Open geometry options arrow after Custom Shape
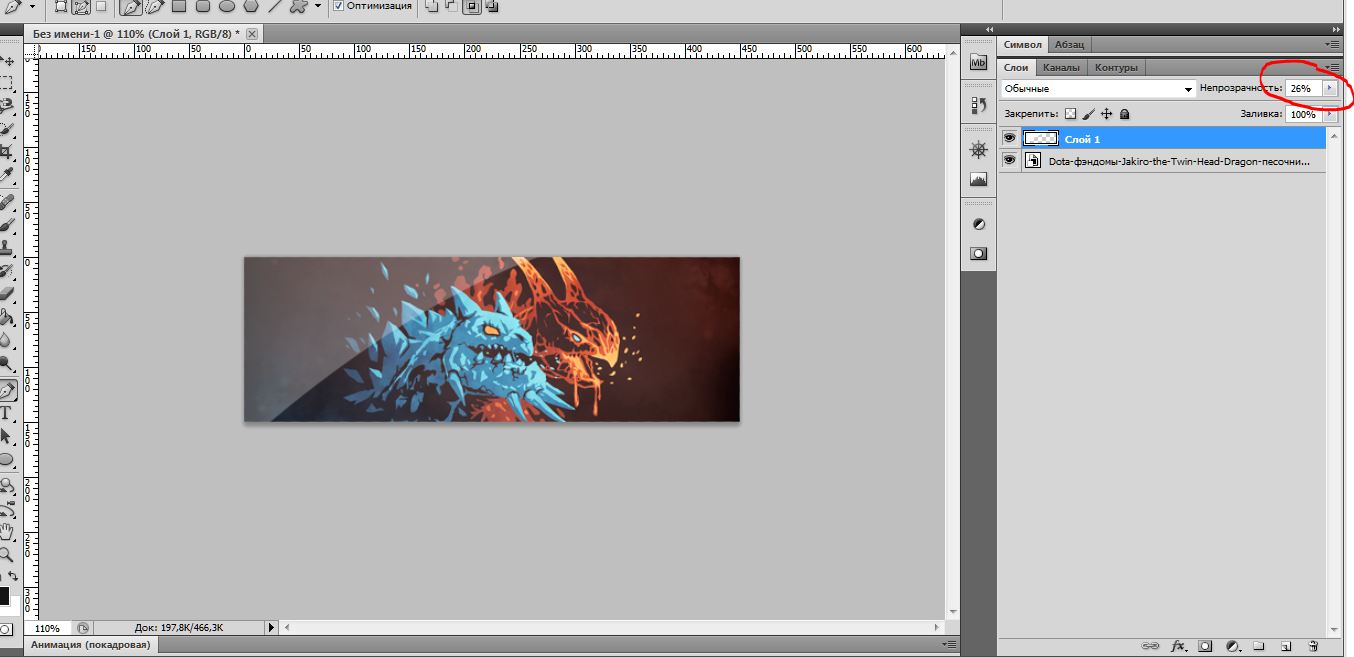Viewport: 1354px width, 657px height. (x=318, y=6)
